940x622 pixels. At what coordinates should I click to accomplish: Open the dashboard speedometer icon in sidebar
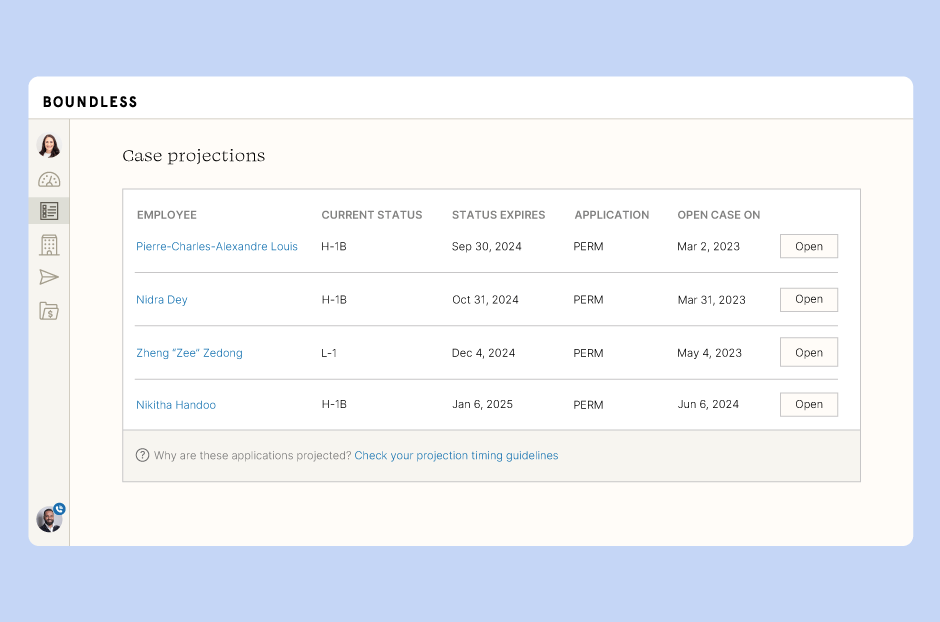[49, 179]
